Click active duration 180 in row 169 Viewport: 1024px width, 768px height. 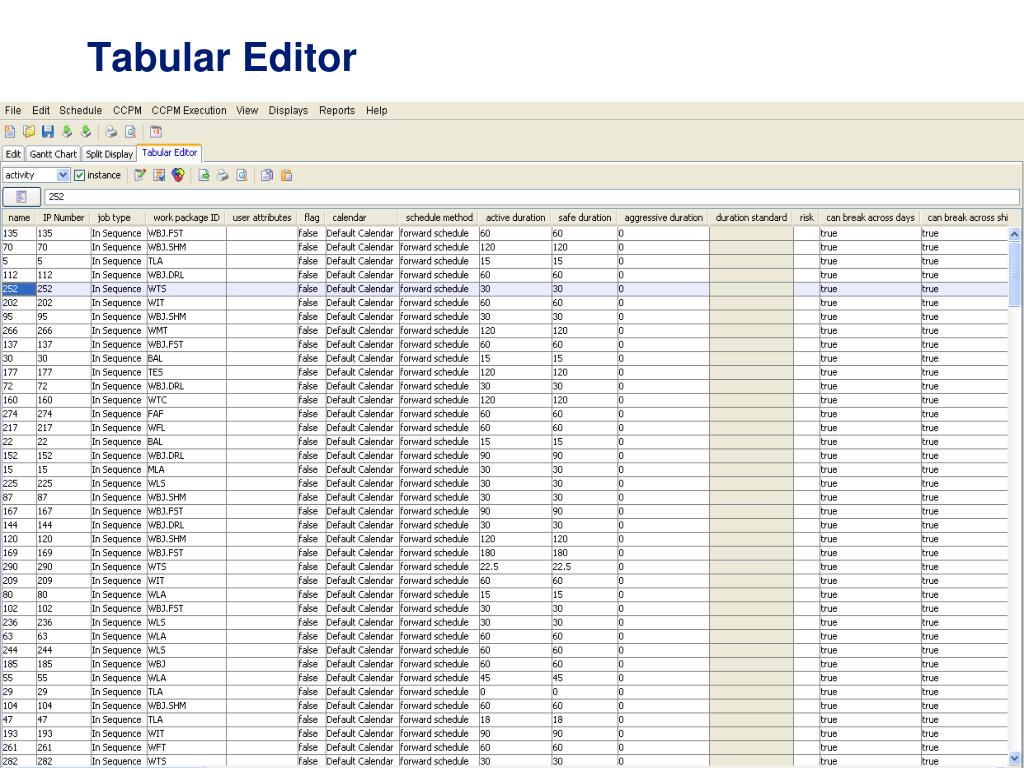[x=515, y=553]
